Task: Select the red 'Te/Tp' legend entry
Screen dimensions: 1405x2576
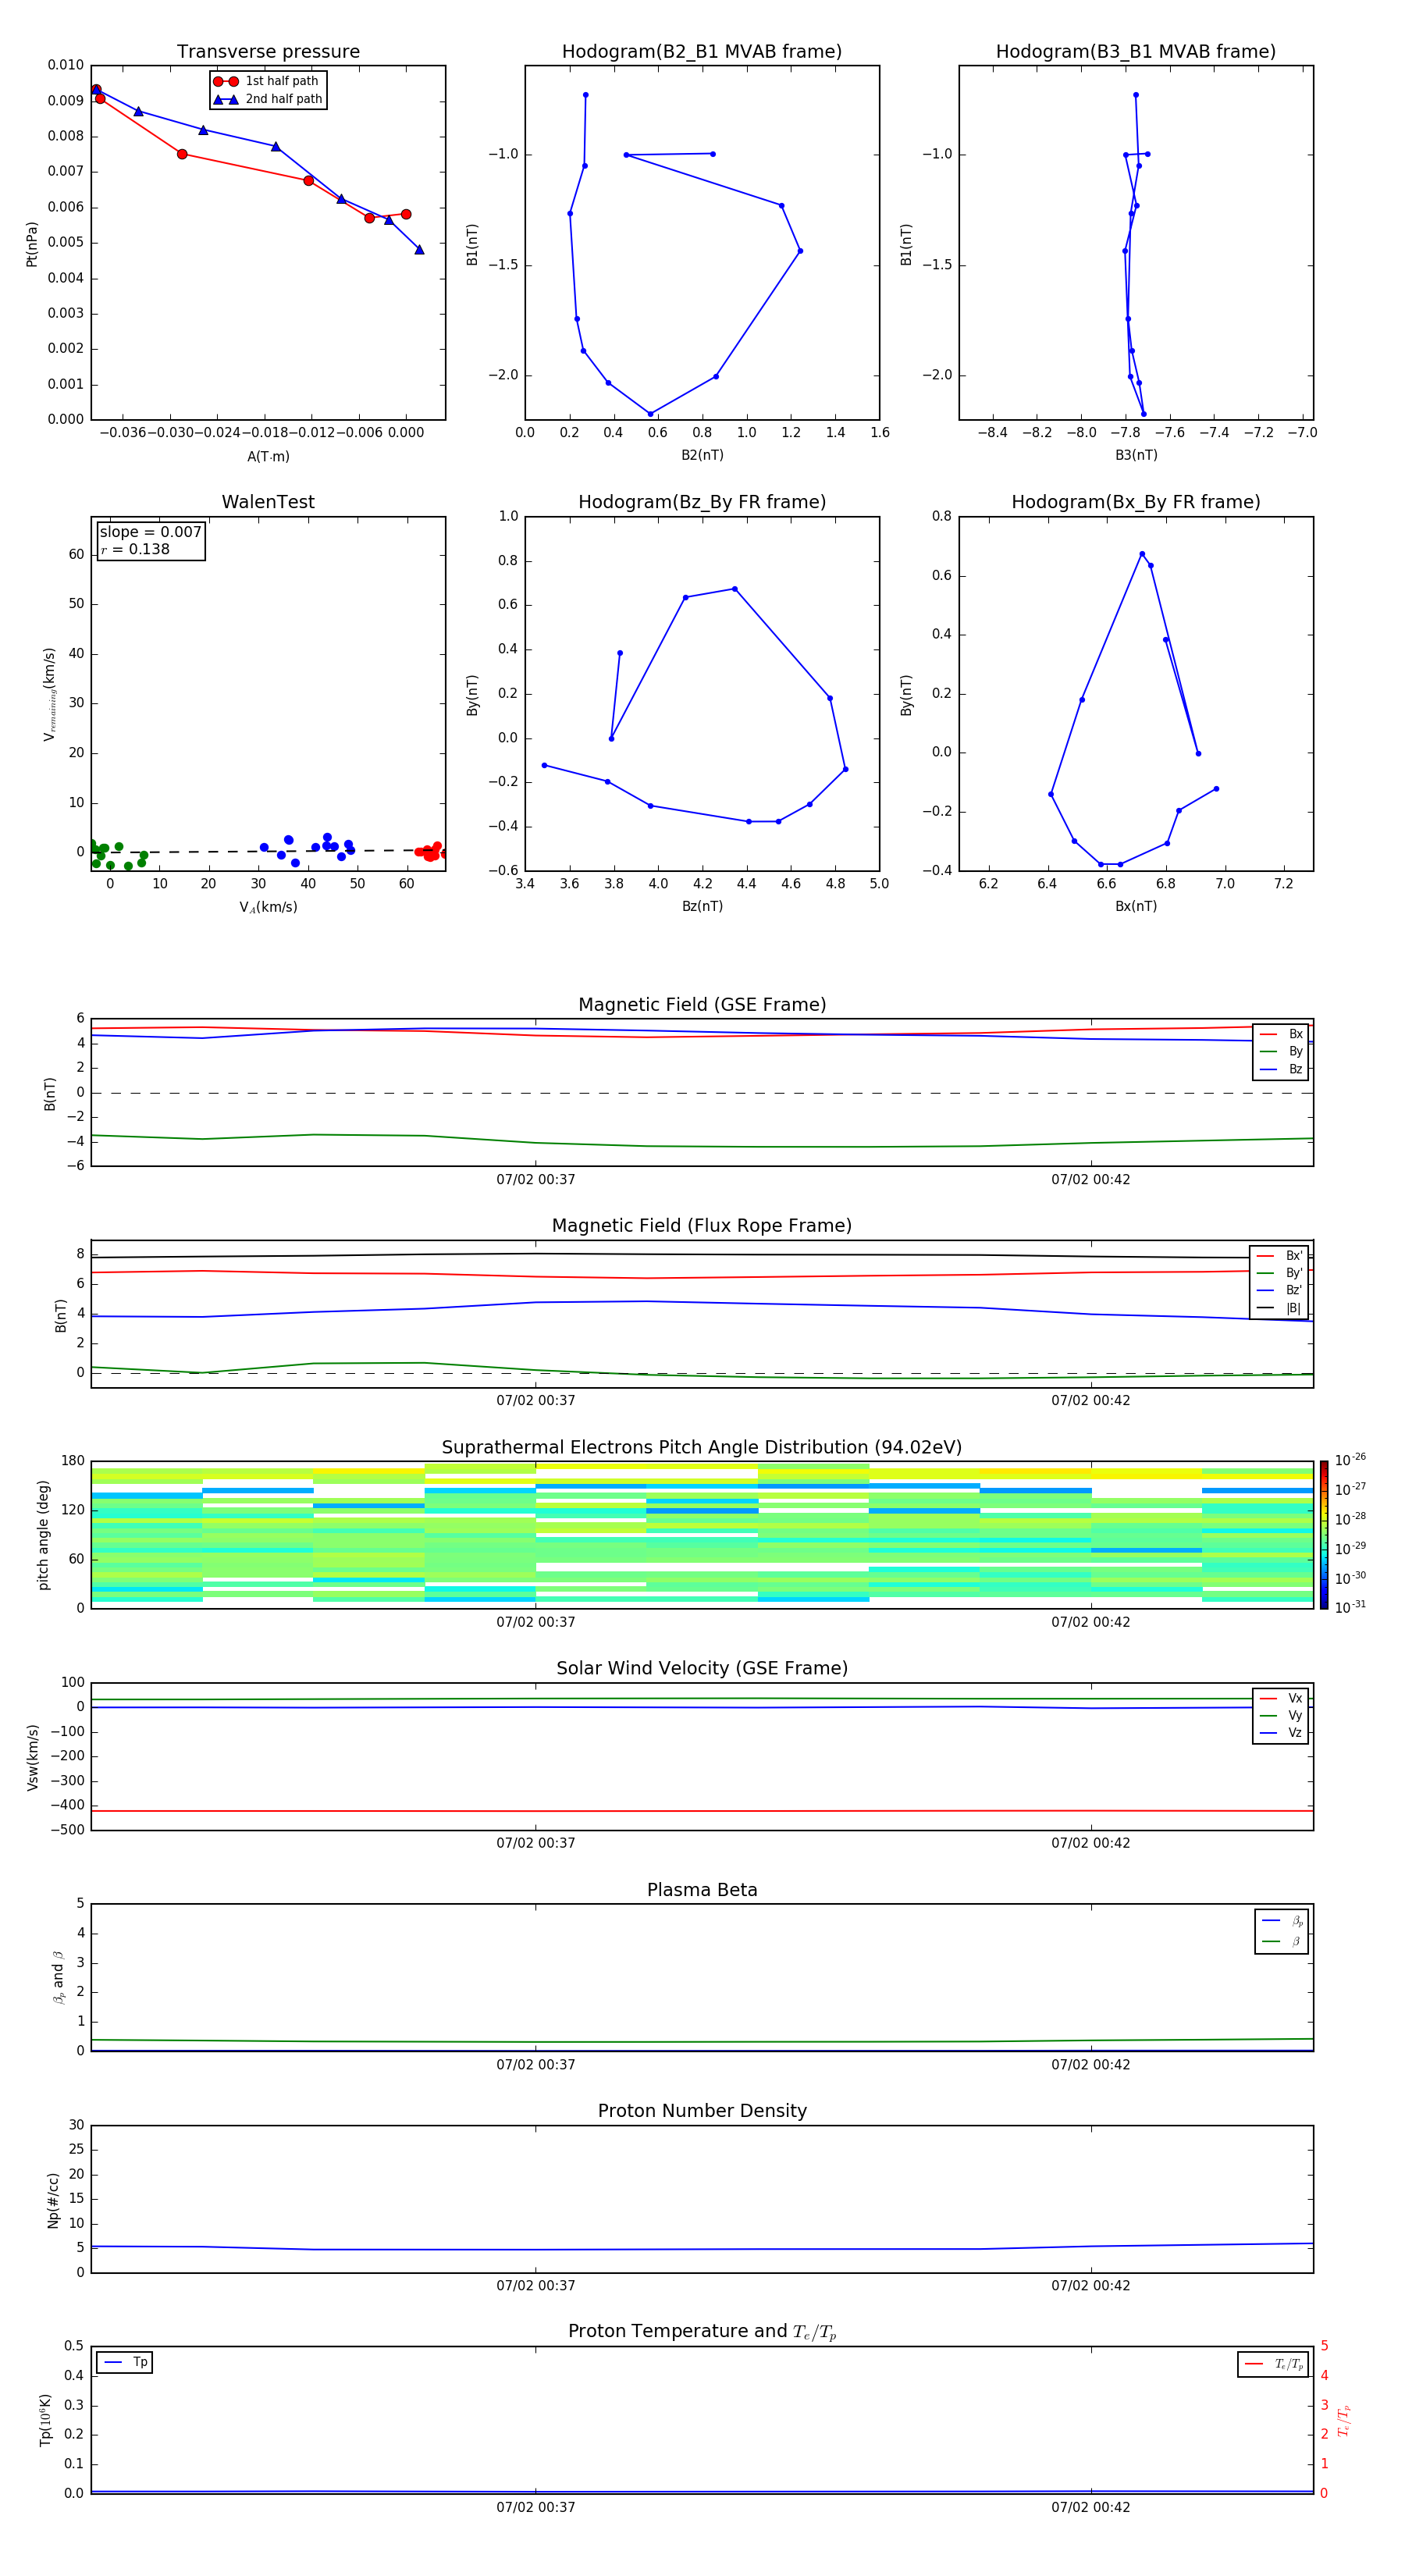Action: click(x=1273, y=2364)
